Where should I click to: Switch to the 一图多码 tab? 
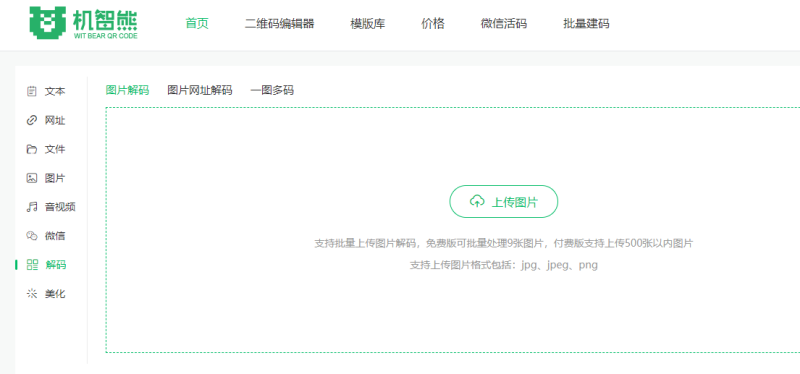point(272,90)
